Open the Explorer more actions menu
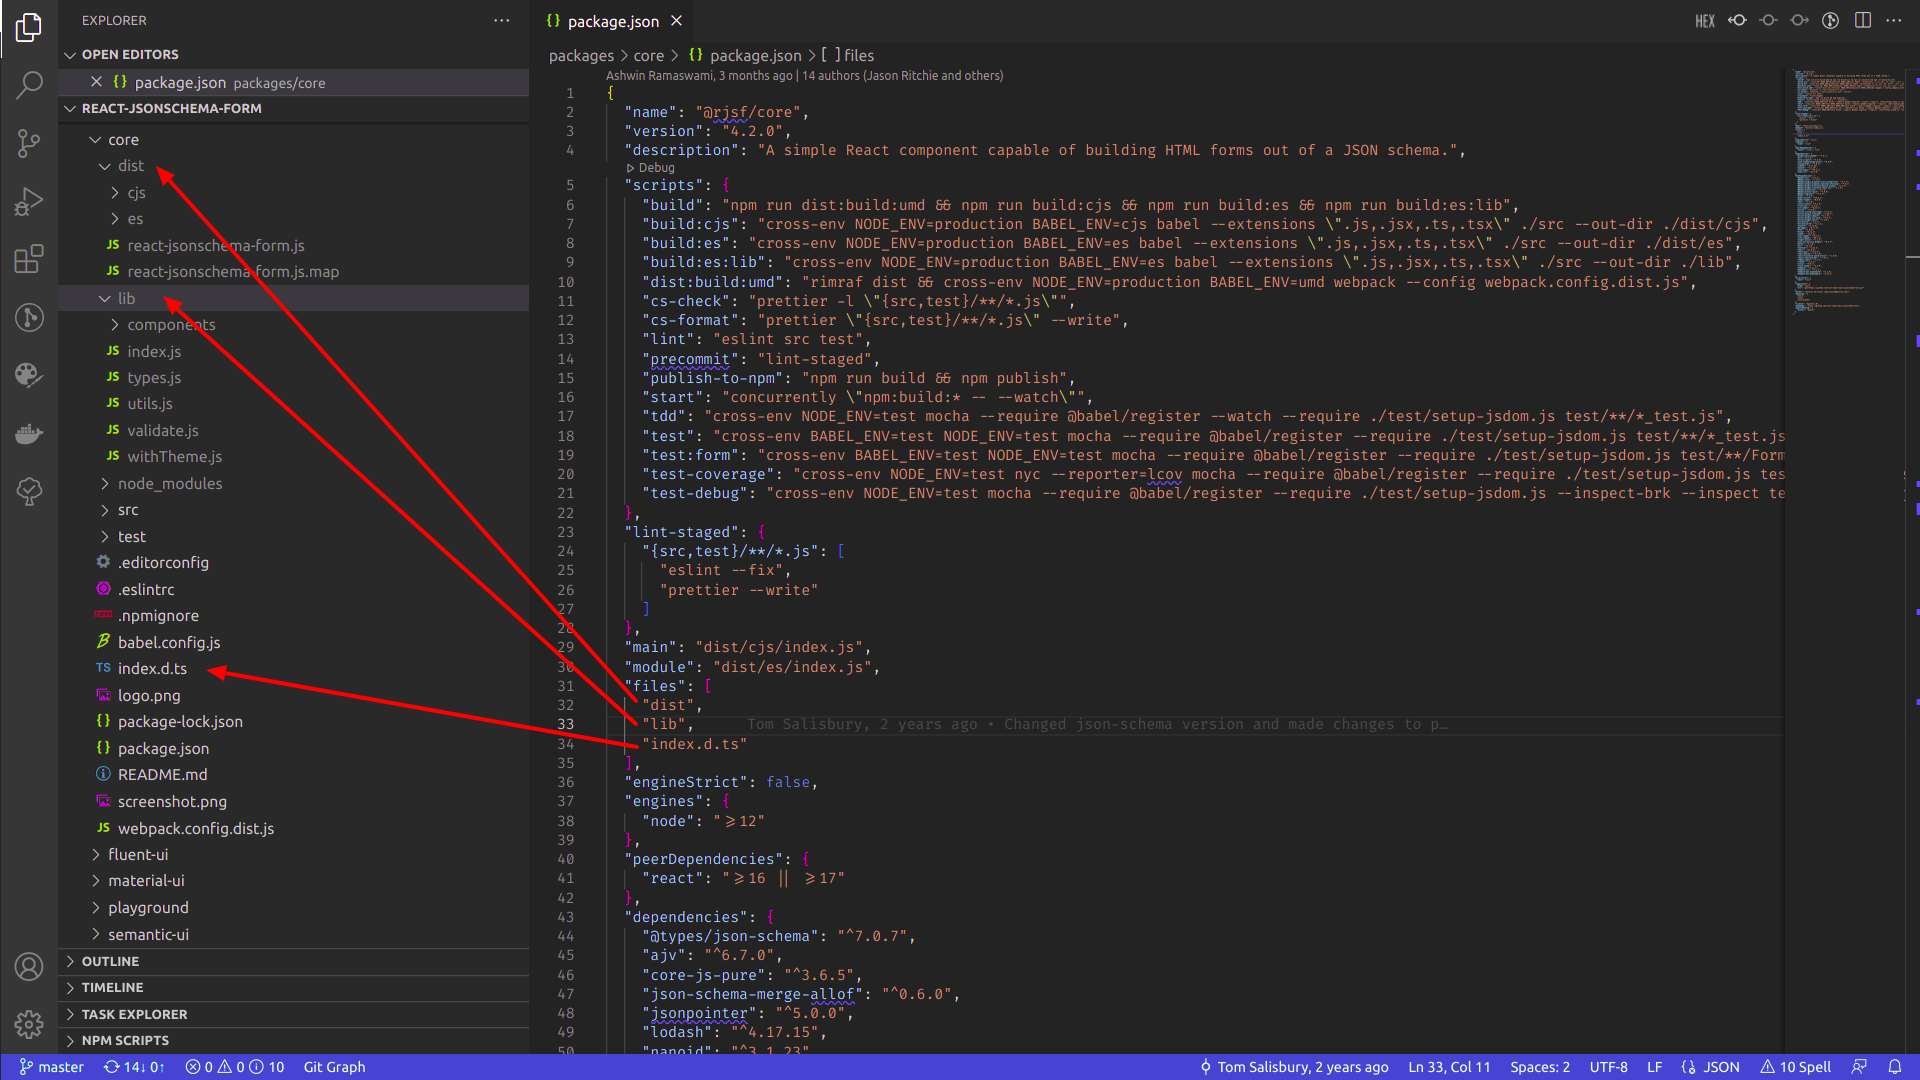Image resolution: width=1920 pixels, height=1080 pixels. [501, 20]
